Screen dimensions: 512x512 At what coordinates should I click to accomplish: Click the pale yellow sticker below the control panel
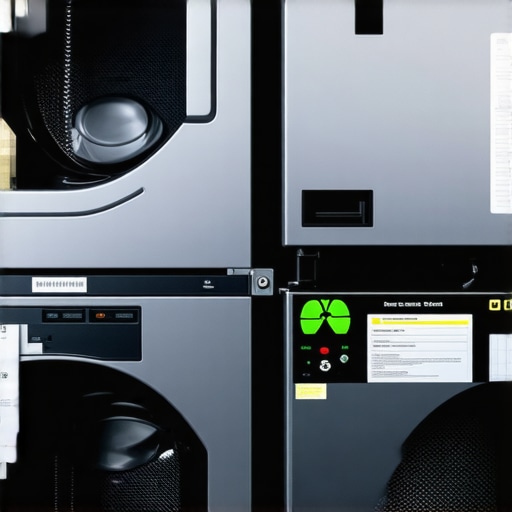pos(311,391)
